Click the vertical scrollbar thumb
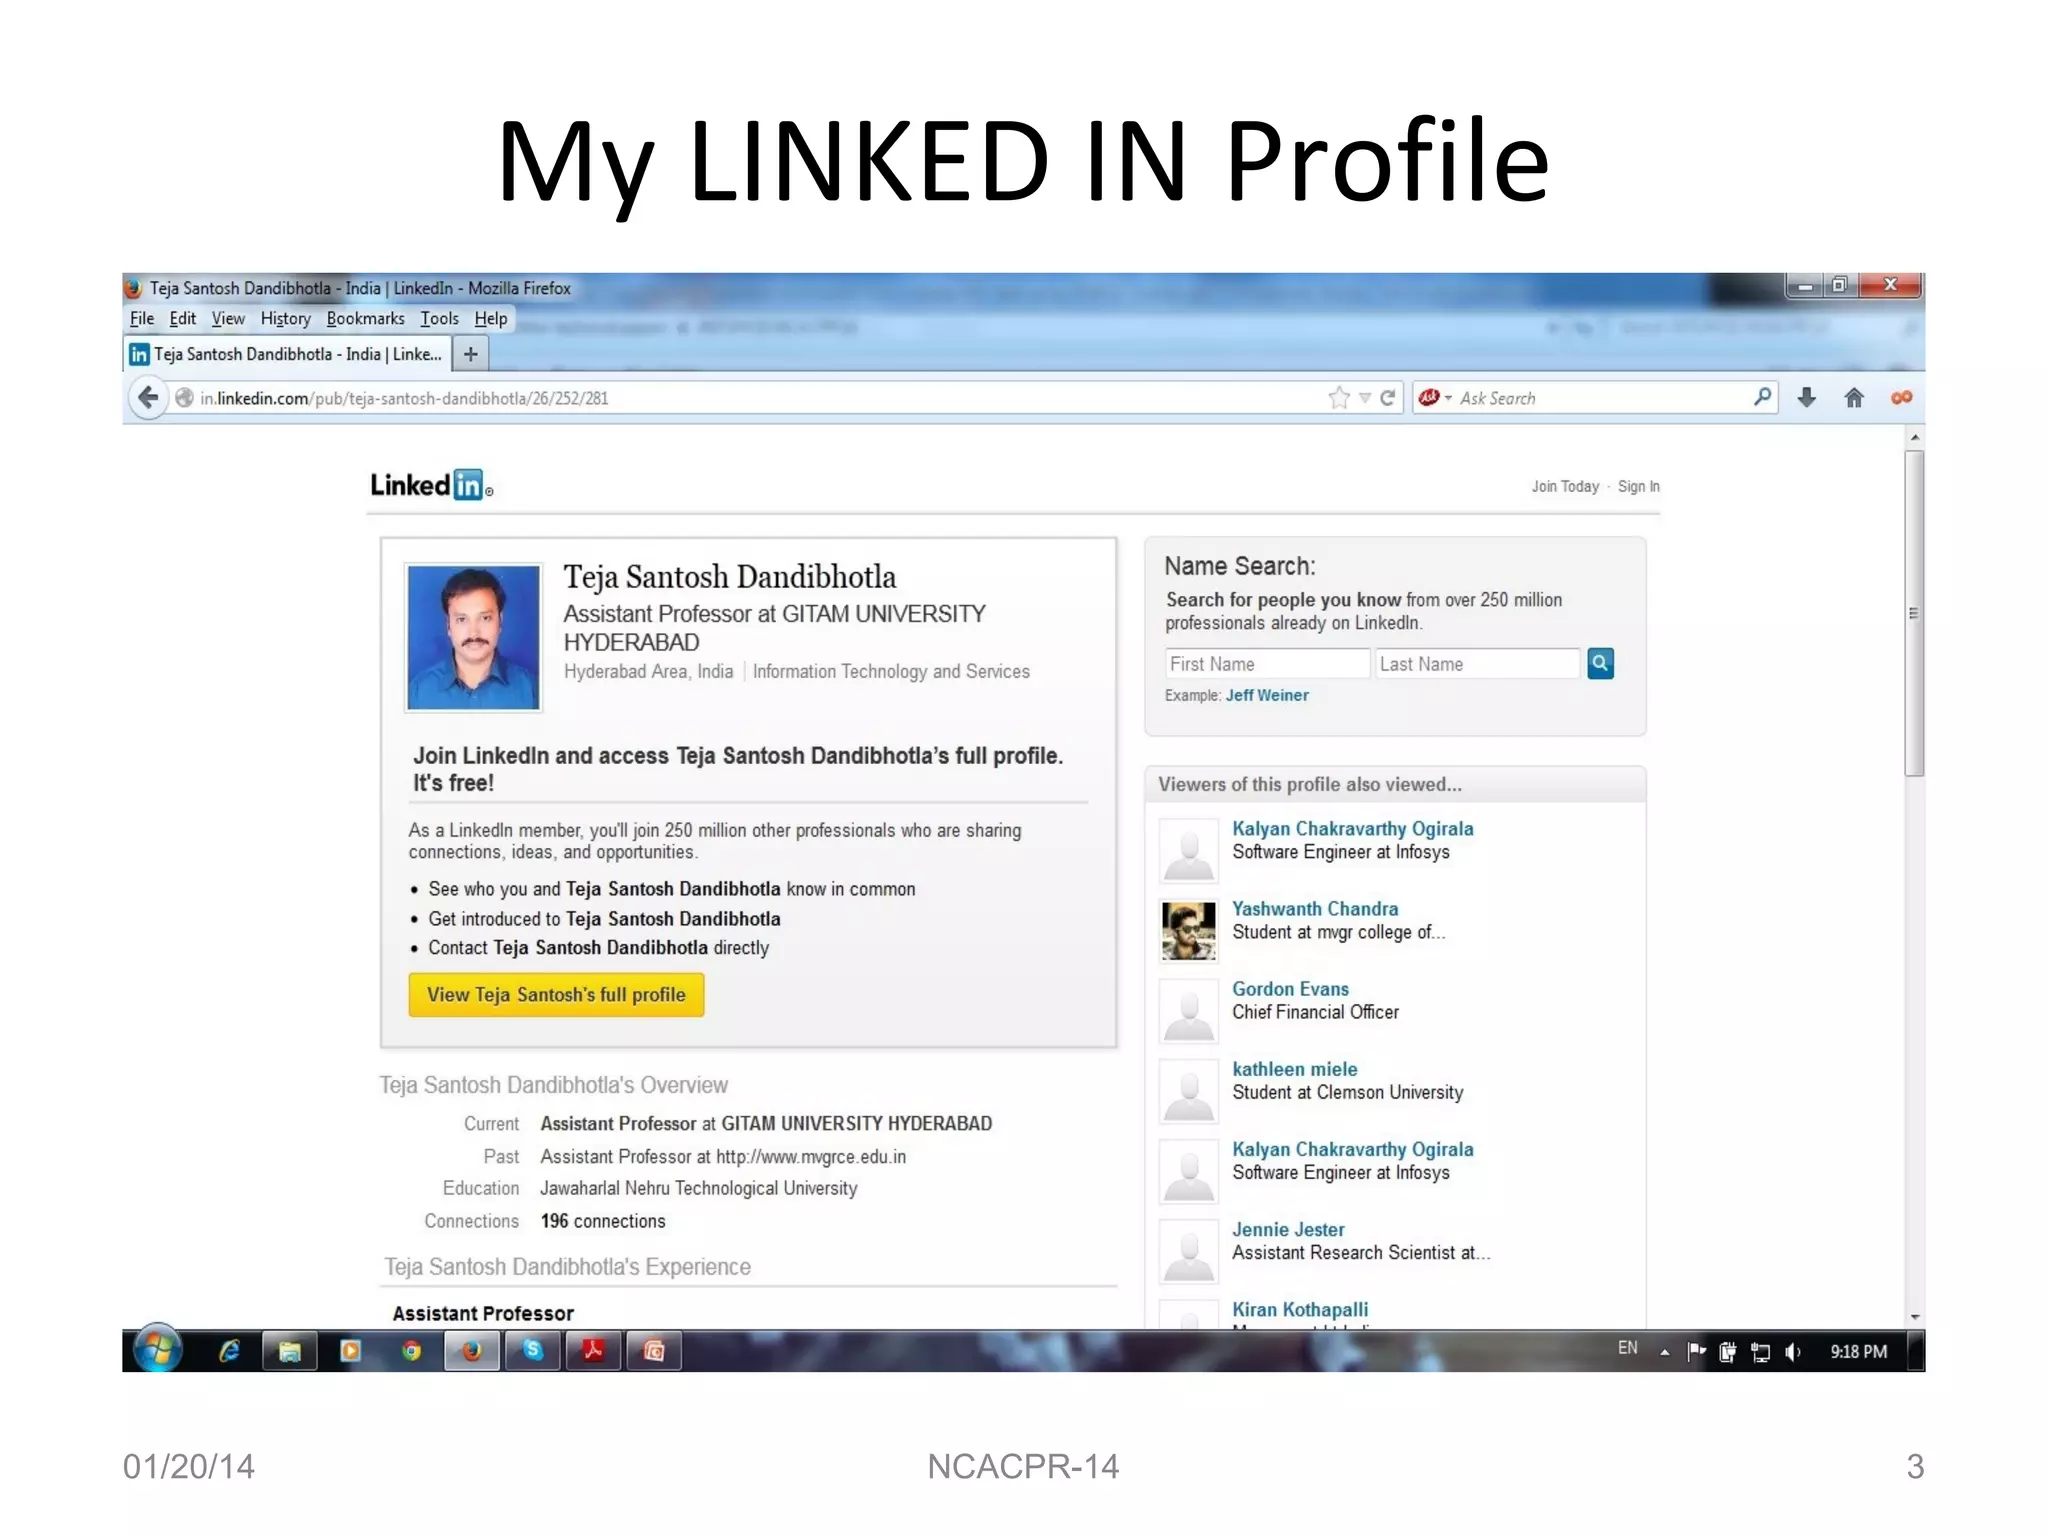Screen dimensions: 2048x1536 (1914, 613)
